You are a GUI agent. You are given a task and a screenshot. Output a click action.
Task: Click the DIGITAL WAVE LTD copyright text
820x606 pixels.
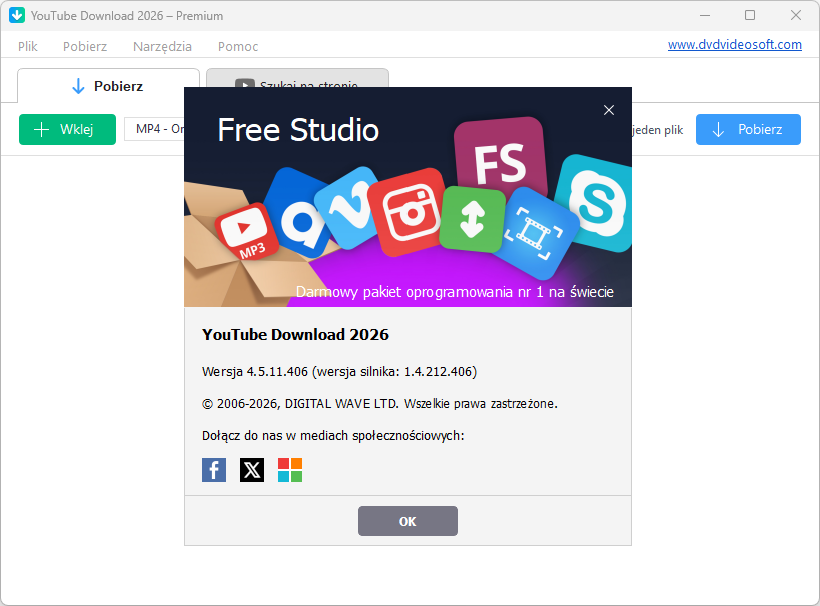[x=380, y=404]
